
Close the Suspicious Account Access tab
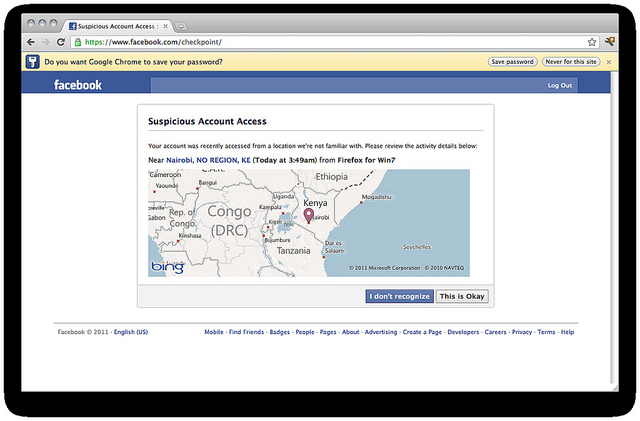[165, 26]
